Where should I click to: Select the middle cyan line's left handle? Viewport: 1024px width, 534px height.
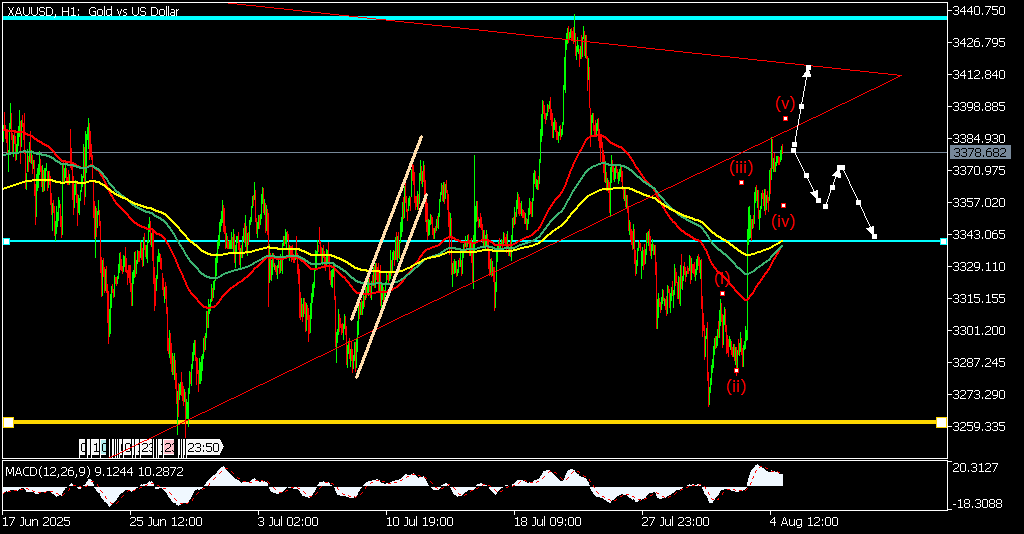coord(7,242)
